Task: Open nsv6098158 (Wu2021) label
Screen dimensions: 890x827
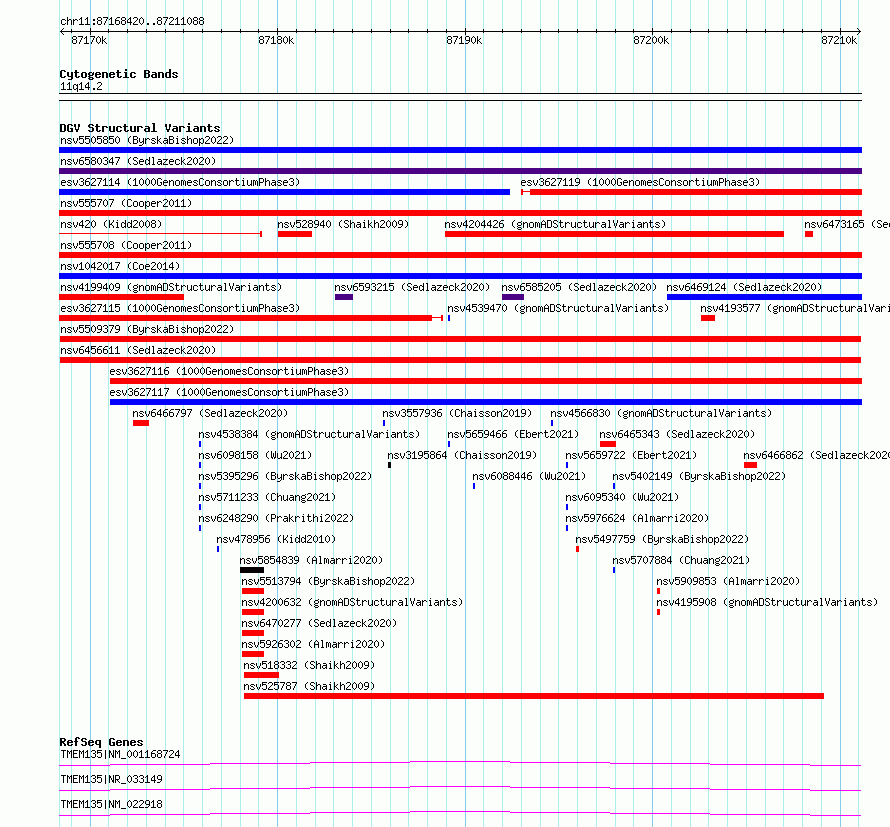Action: (255, 455)
